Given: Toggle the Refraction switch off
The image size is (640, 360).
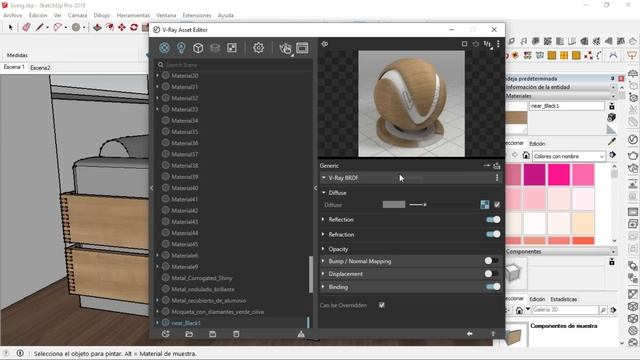Looking at the screenshot, I should pos(493,234).
